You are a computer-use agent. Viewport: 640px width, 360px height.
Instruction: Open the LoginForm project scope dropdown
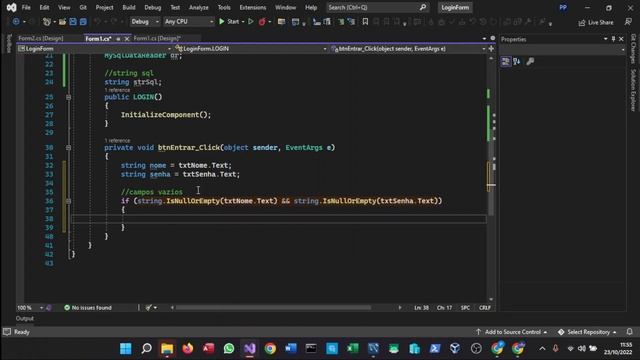(94, 49)
